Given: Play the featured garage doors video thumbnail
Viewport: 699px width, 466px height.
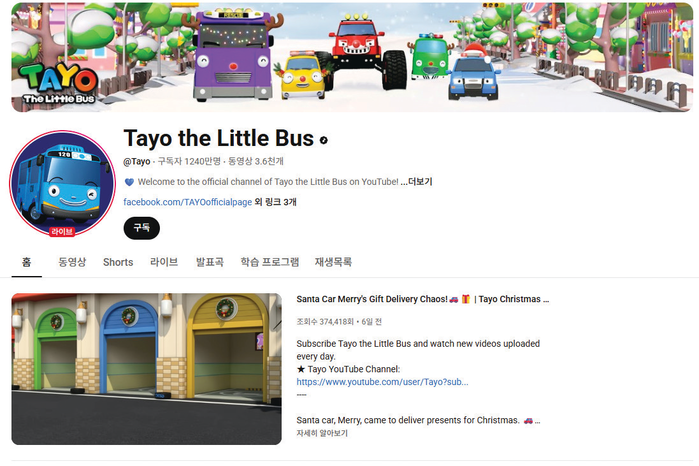Looking at the screenshot, I should point(146,369).
